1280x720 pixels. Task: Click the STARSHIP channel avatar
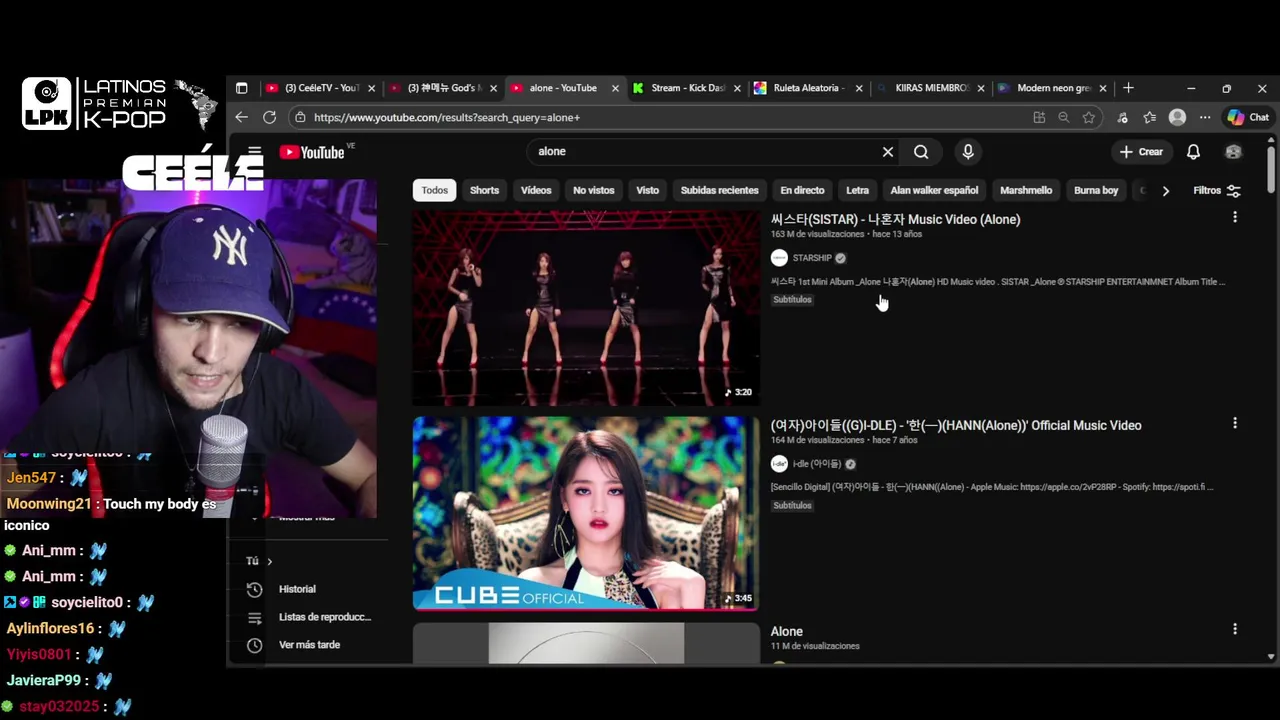779,258
